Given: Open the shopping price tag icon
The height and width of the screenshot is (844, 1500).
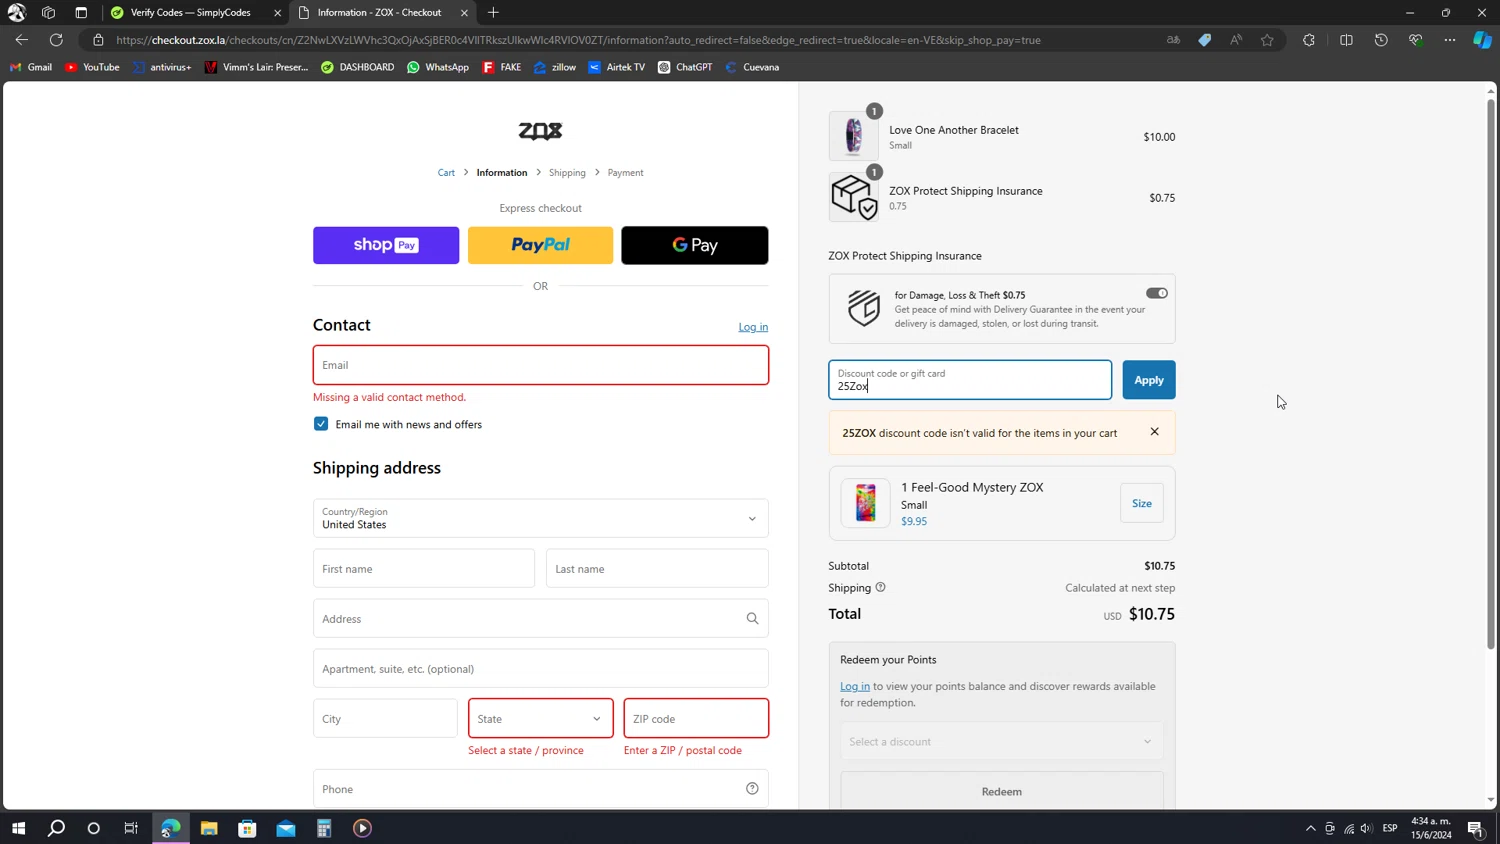Looking at the screenshot, I should pyautogui.click(x=1204, y=40).
